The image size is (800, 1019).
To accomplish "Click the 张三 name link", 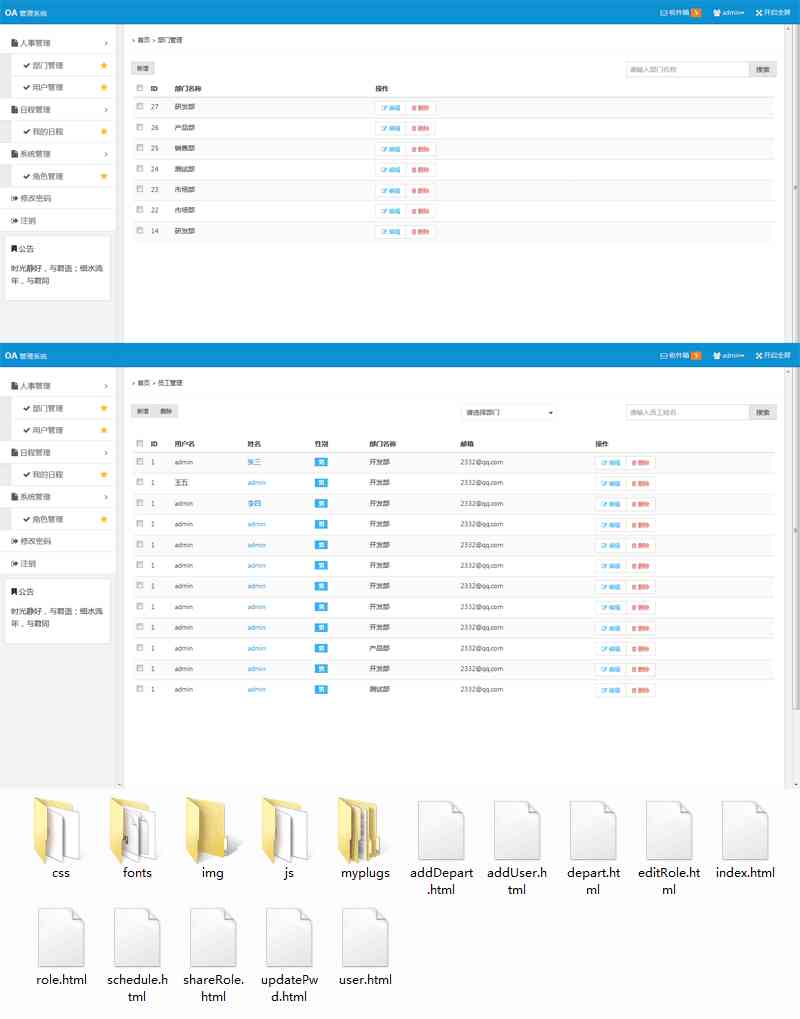I will pos(254,462).
